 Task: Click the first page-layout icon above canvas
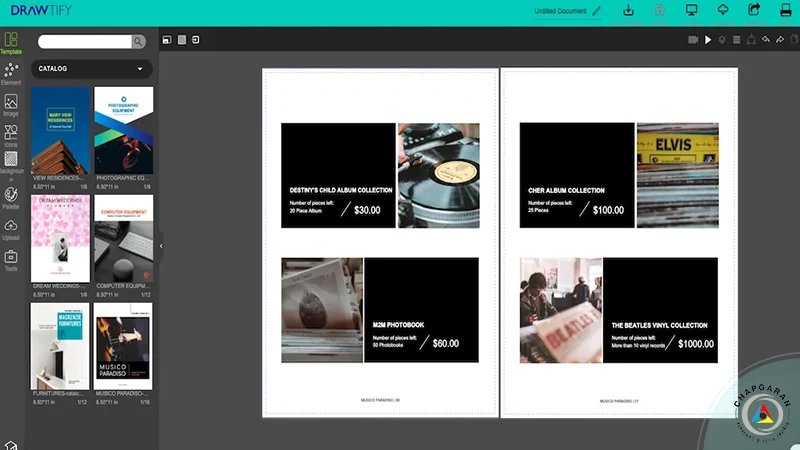point(167,40)
